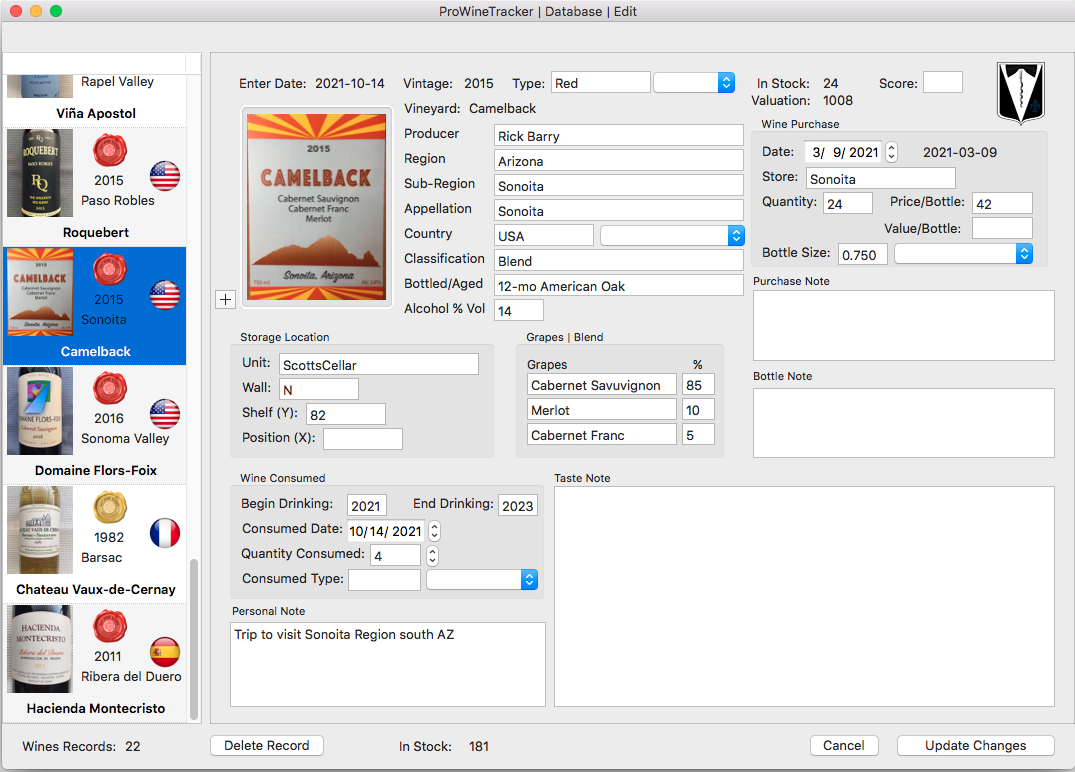
Task: Click the purchase Date stepper
Action: (892, 152)
